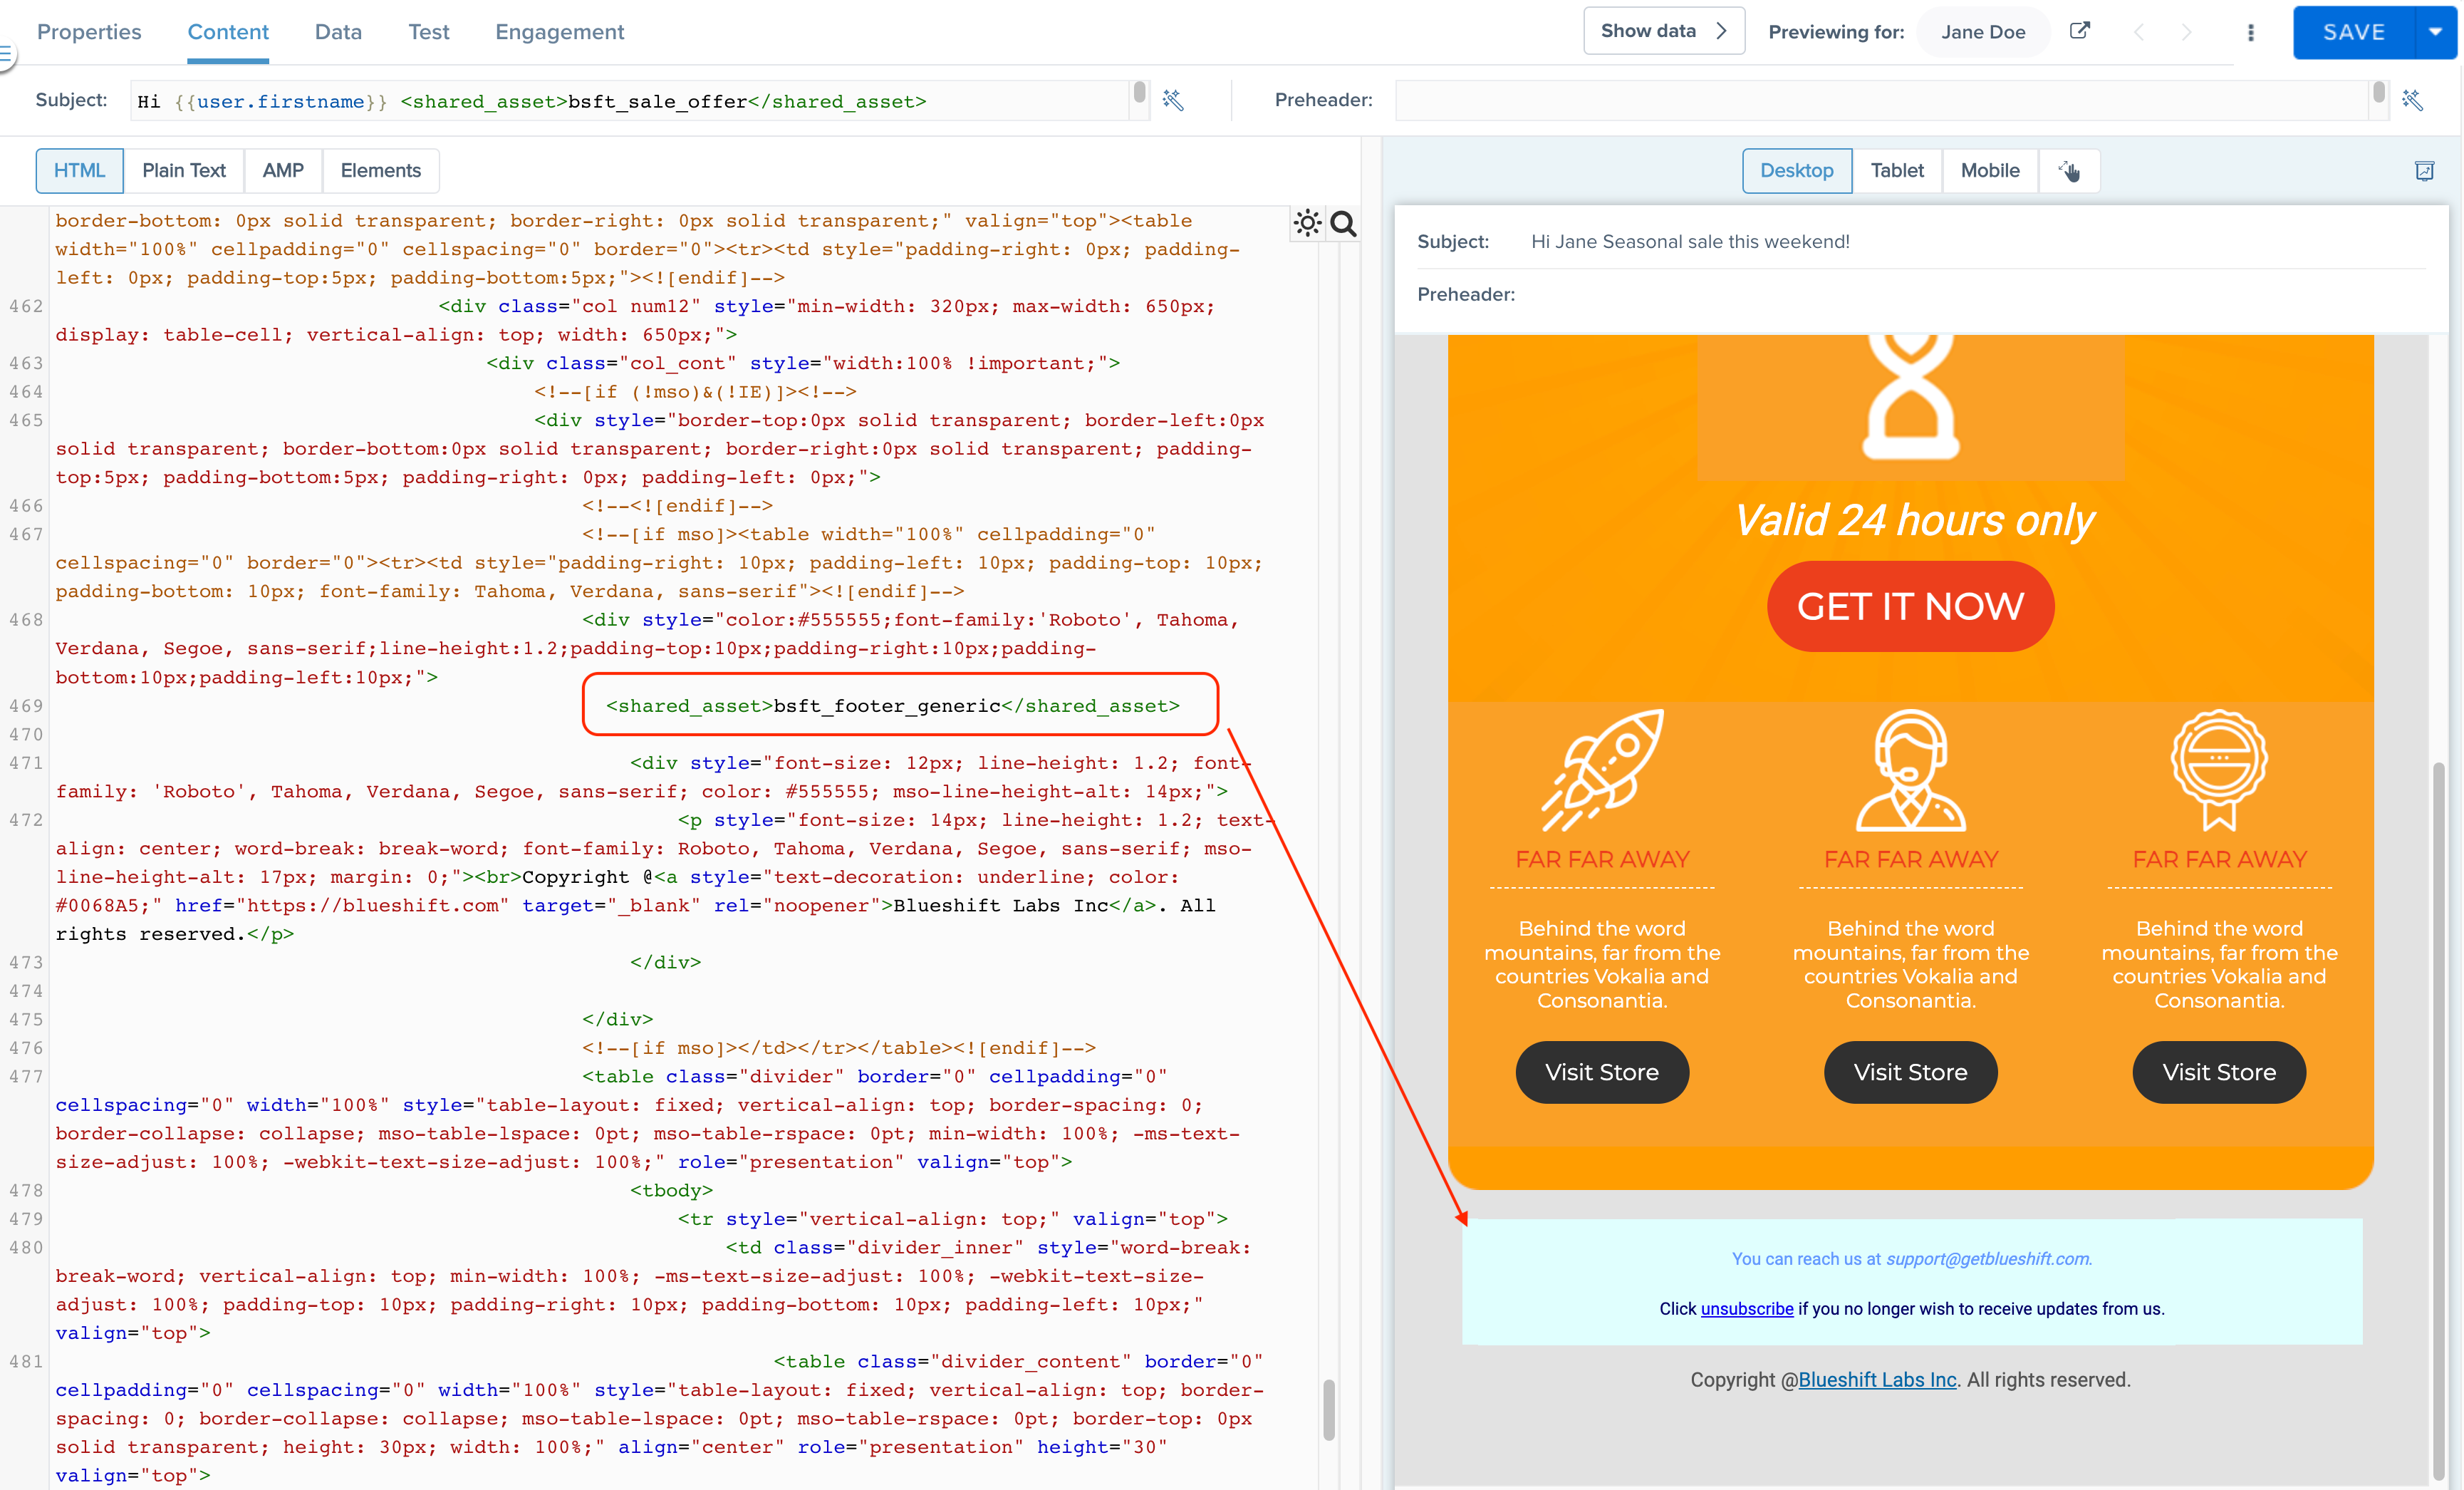The height and width of the screenshot is (1490, 2464).
Task: Click inside the Subject input field
Action: click(x=630, y=101)
